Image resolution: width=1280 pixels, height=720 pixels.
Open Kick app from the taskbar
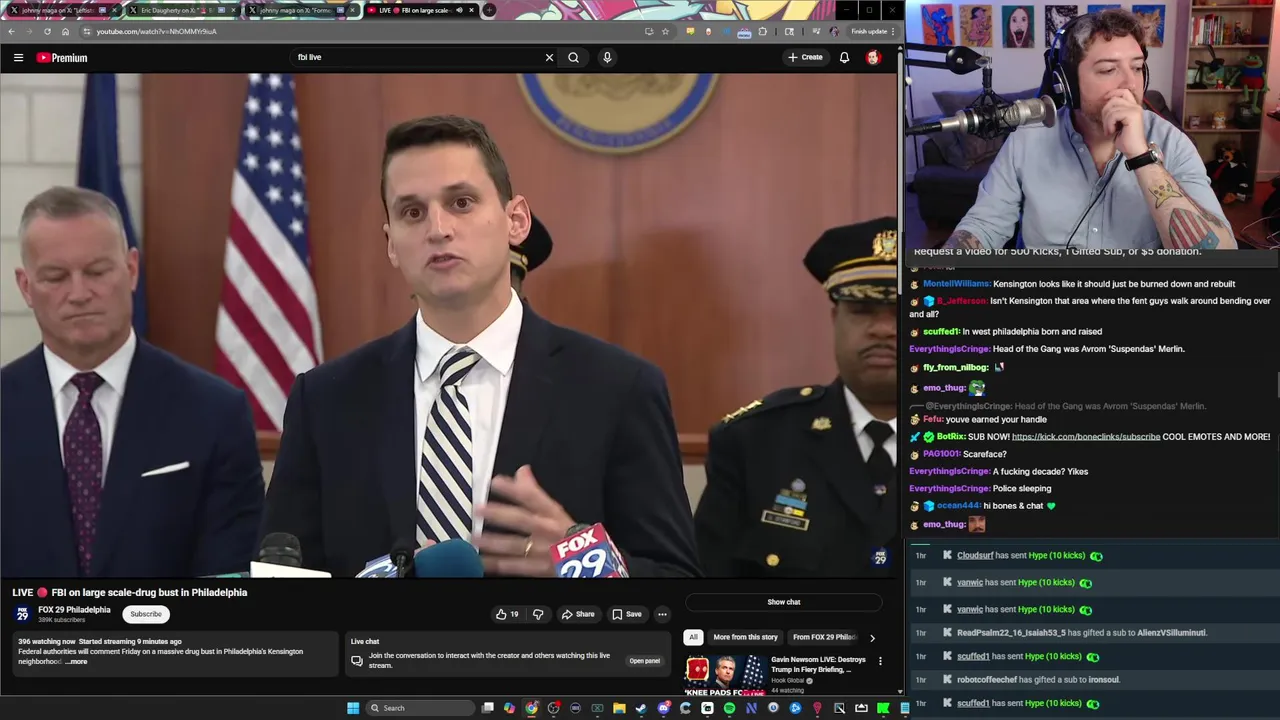click(x=883, y=708)
